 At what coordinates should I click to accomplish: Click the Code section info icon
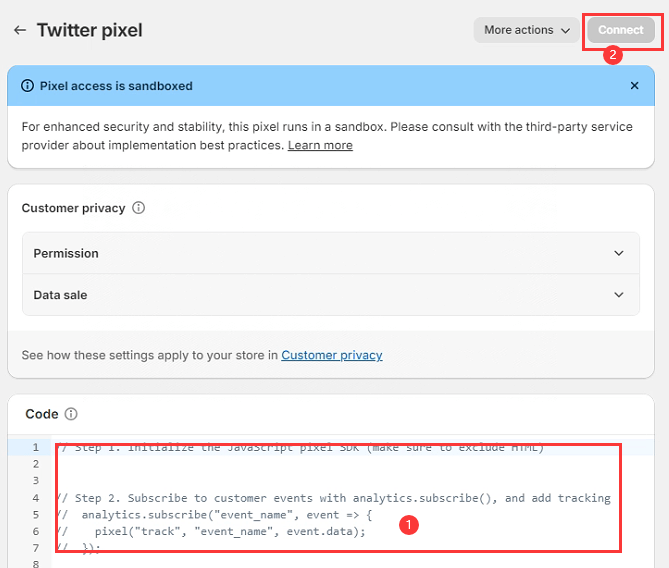(x=71, y=414)
